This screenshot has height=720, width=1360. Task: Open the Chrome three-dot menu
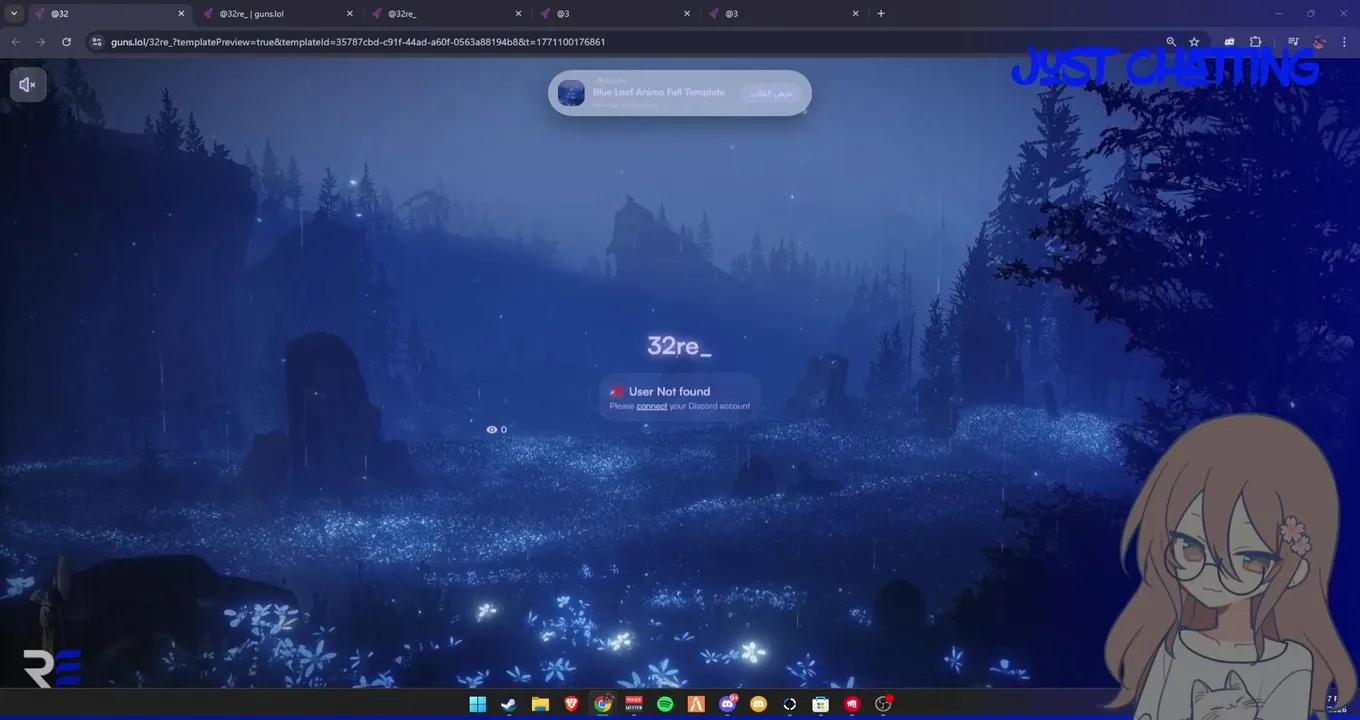[x=1345, y=42]
